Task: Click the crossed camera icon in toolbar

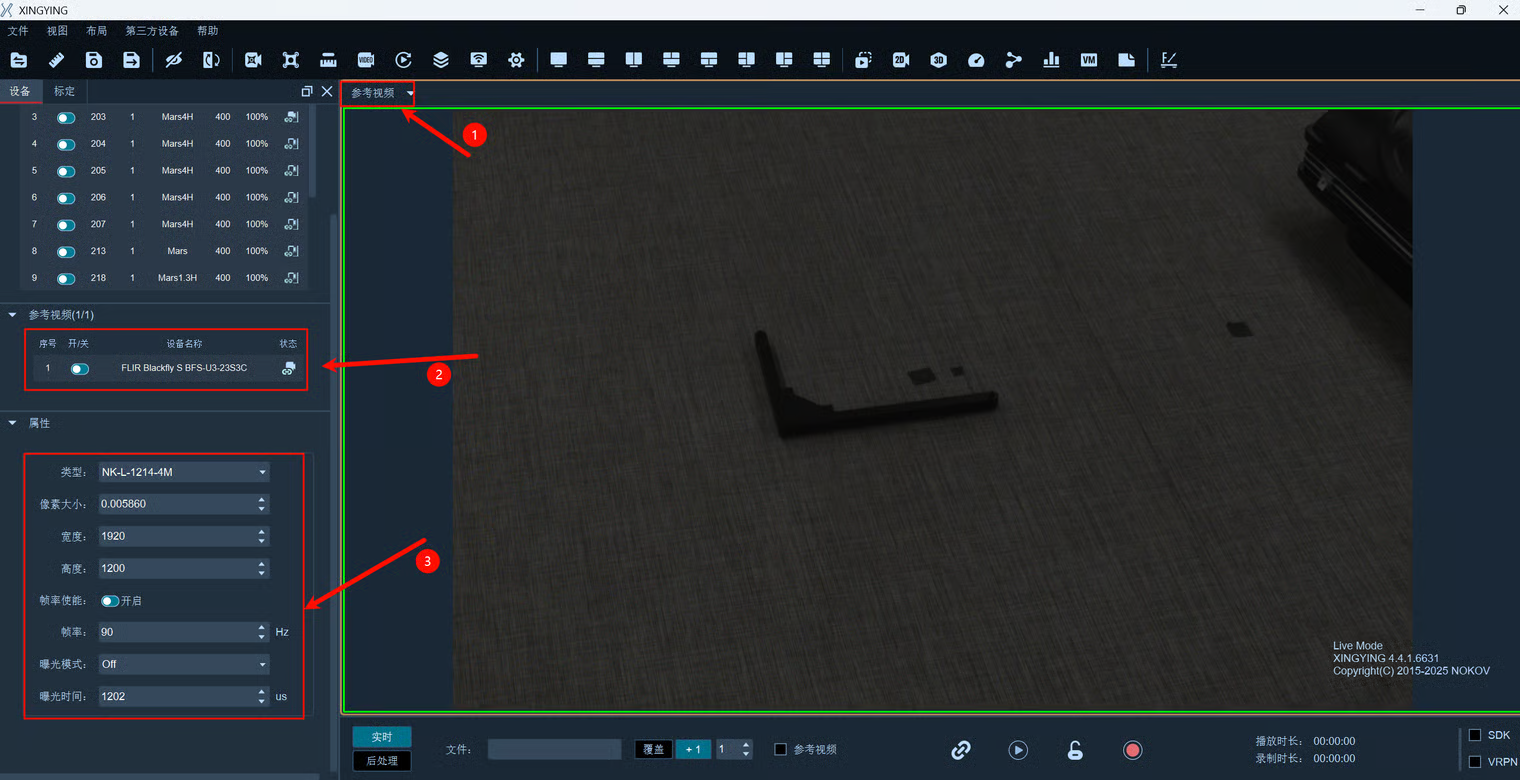Action: coord(253,60)
